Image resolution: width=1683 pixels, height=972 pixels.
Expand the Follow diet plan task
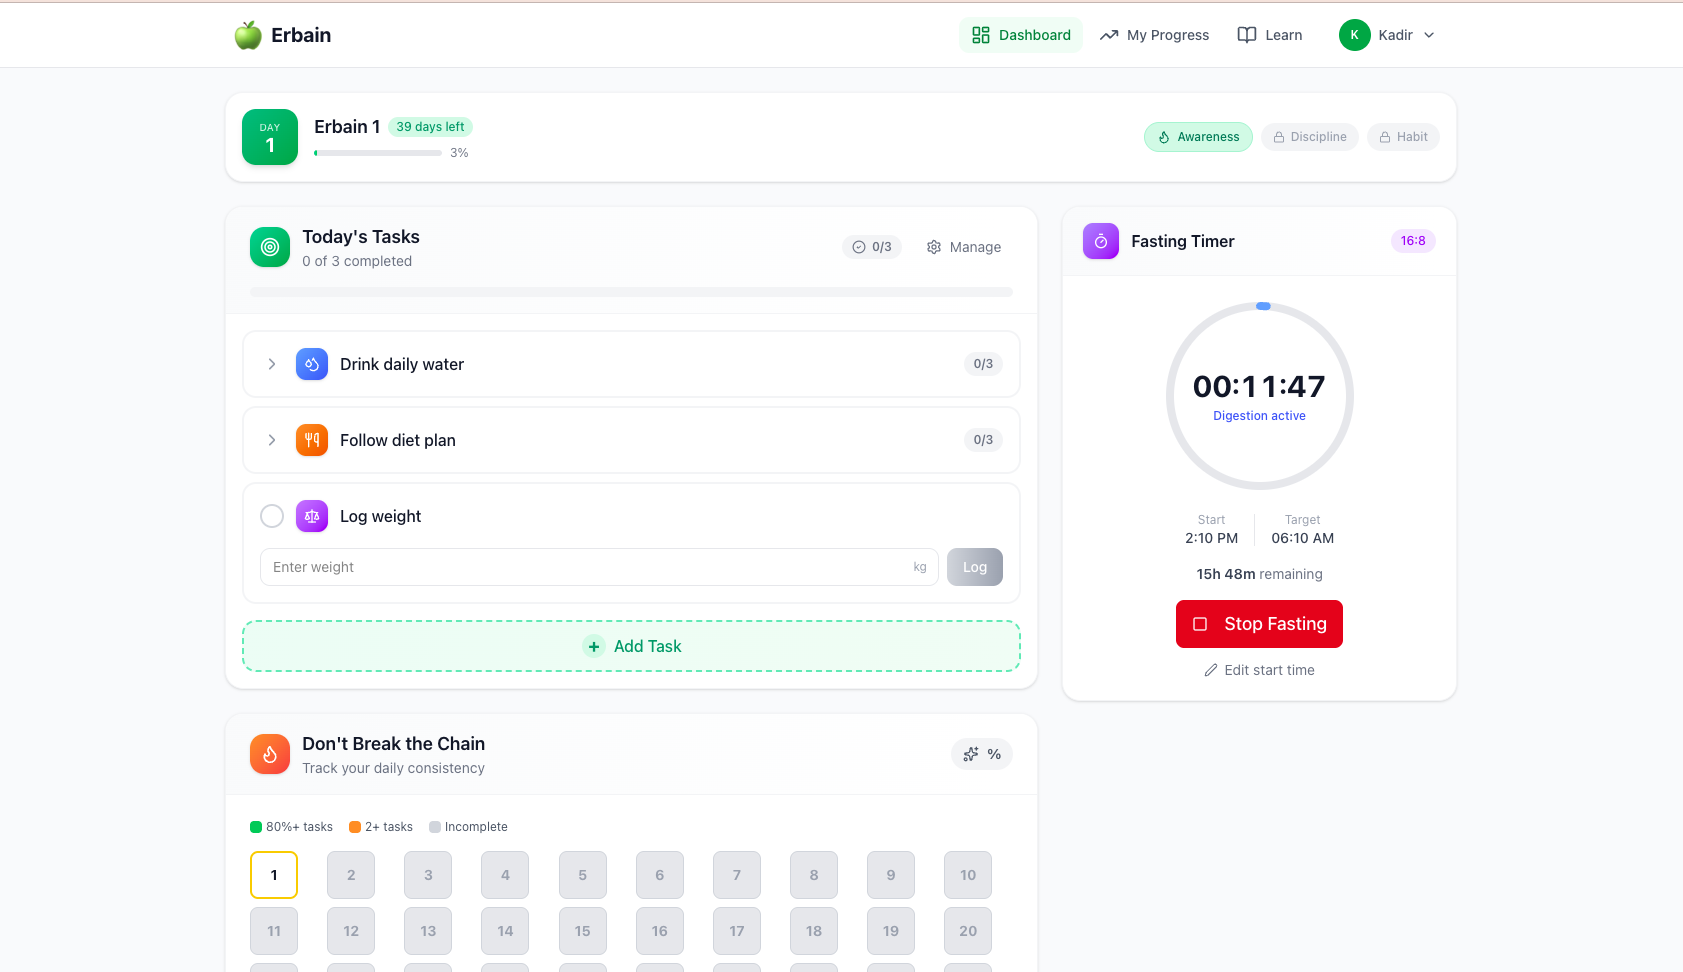tap(271, 440)
